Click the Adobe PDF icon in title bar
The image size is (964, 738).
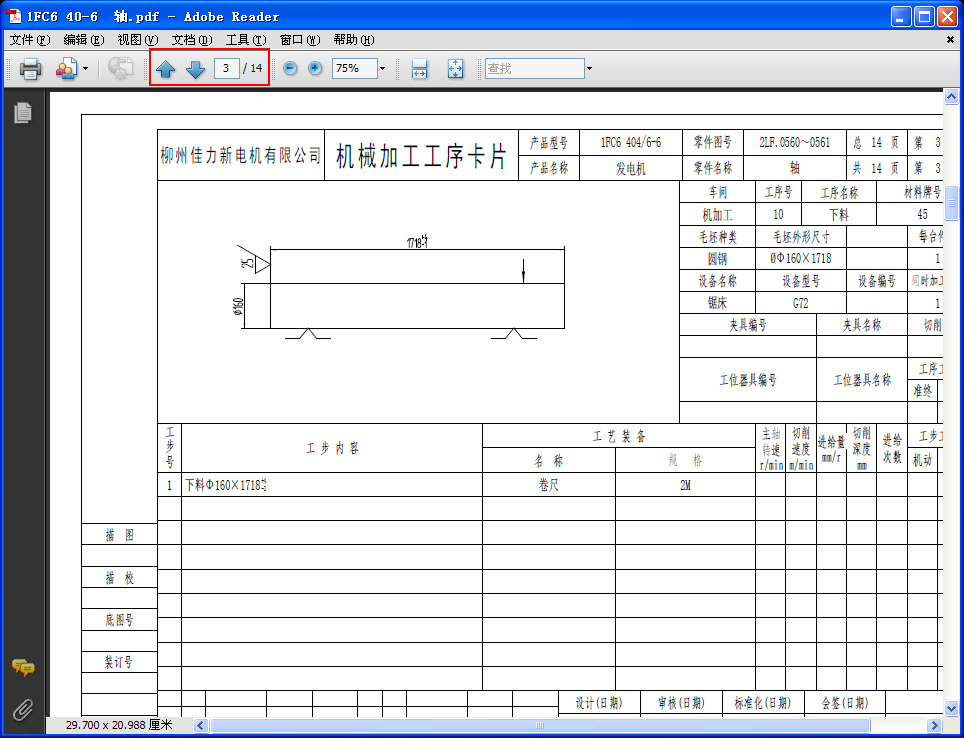14,17
